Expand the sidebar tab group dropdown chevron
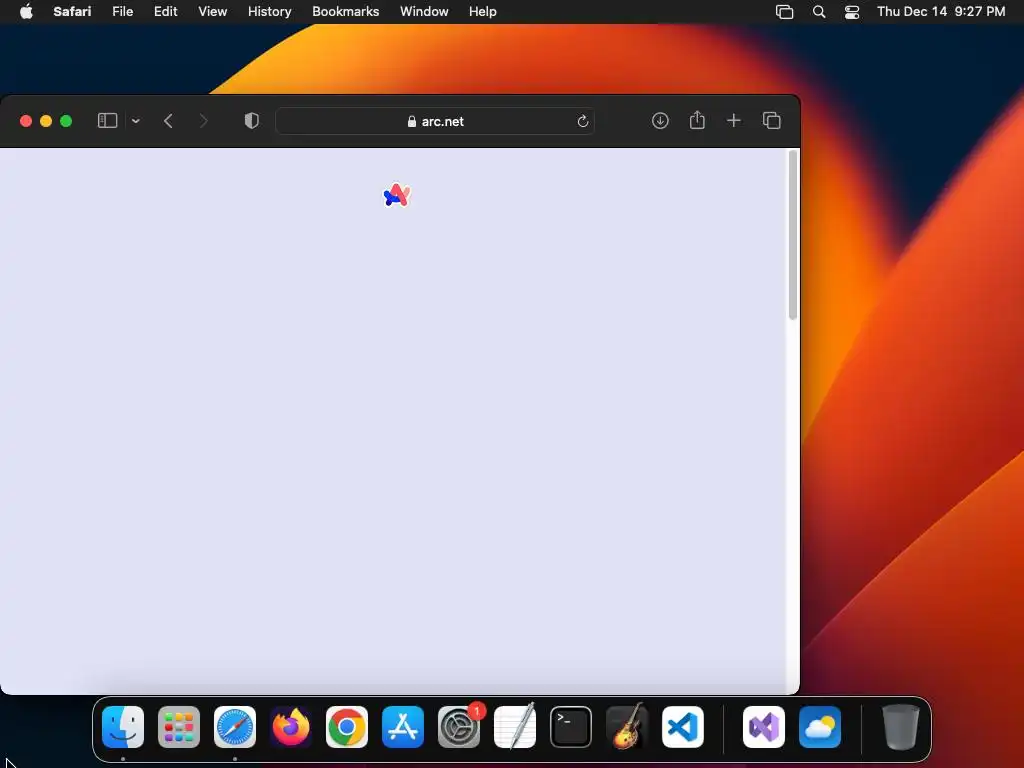Screen dimensions: 1024x768 click(x=136, y=121)
